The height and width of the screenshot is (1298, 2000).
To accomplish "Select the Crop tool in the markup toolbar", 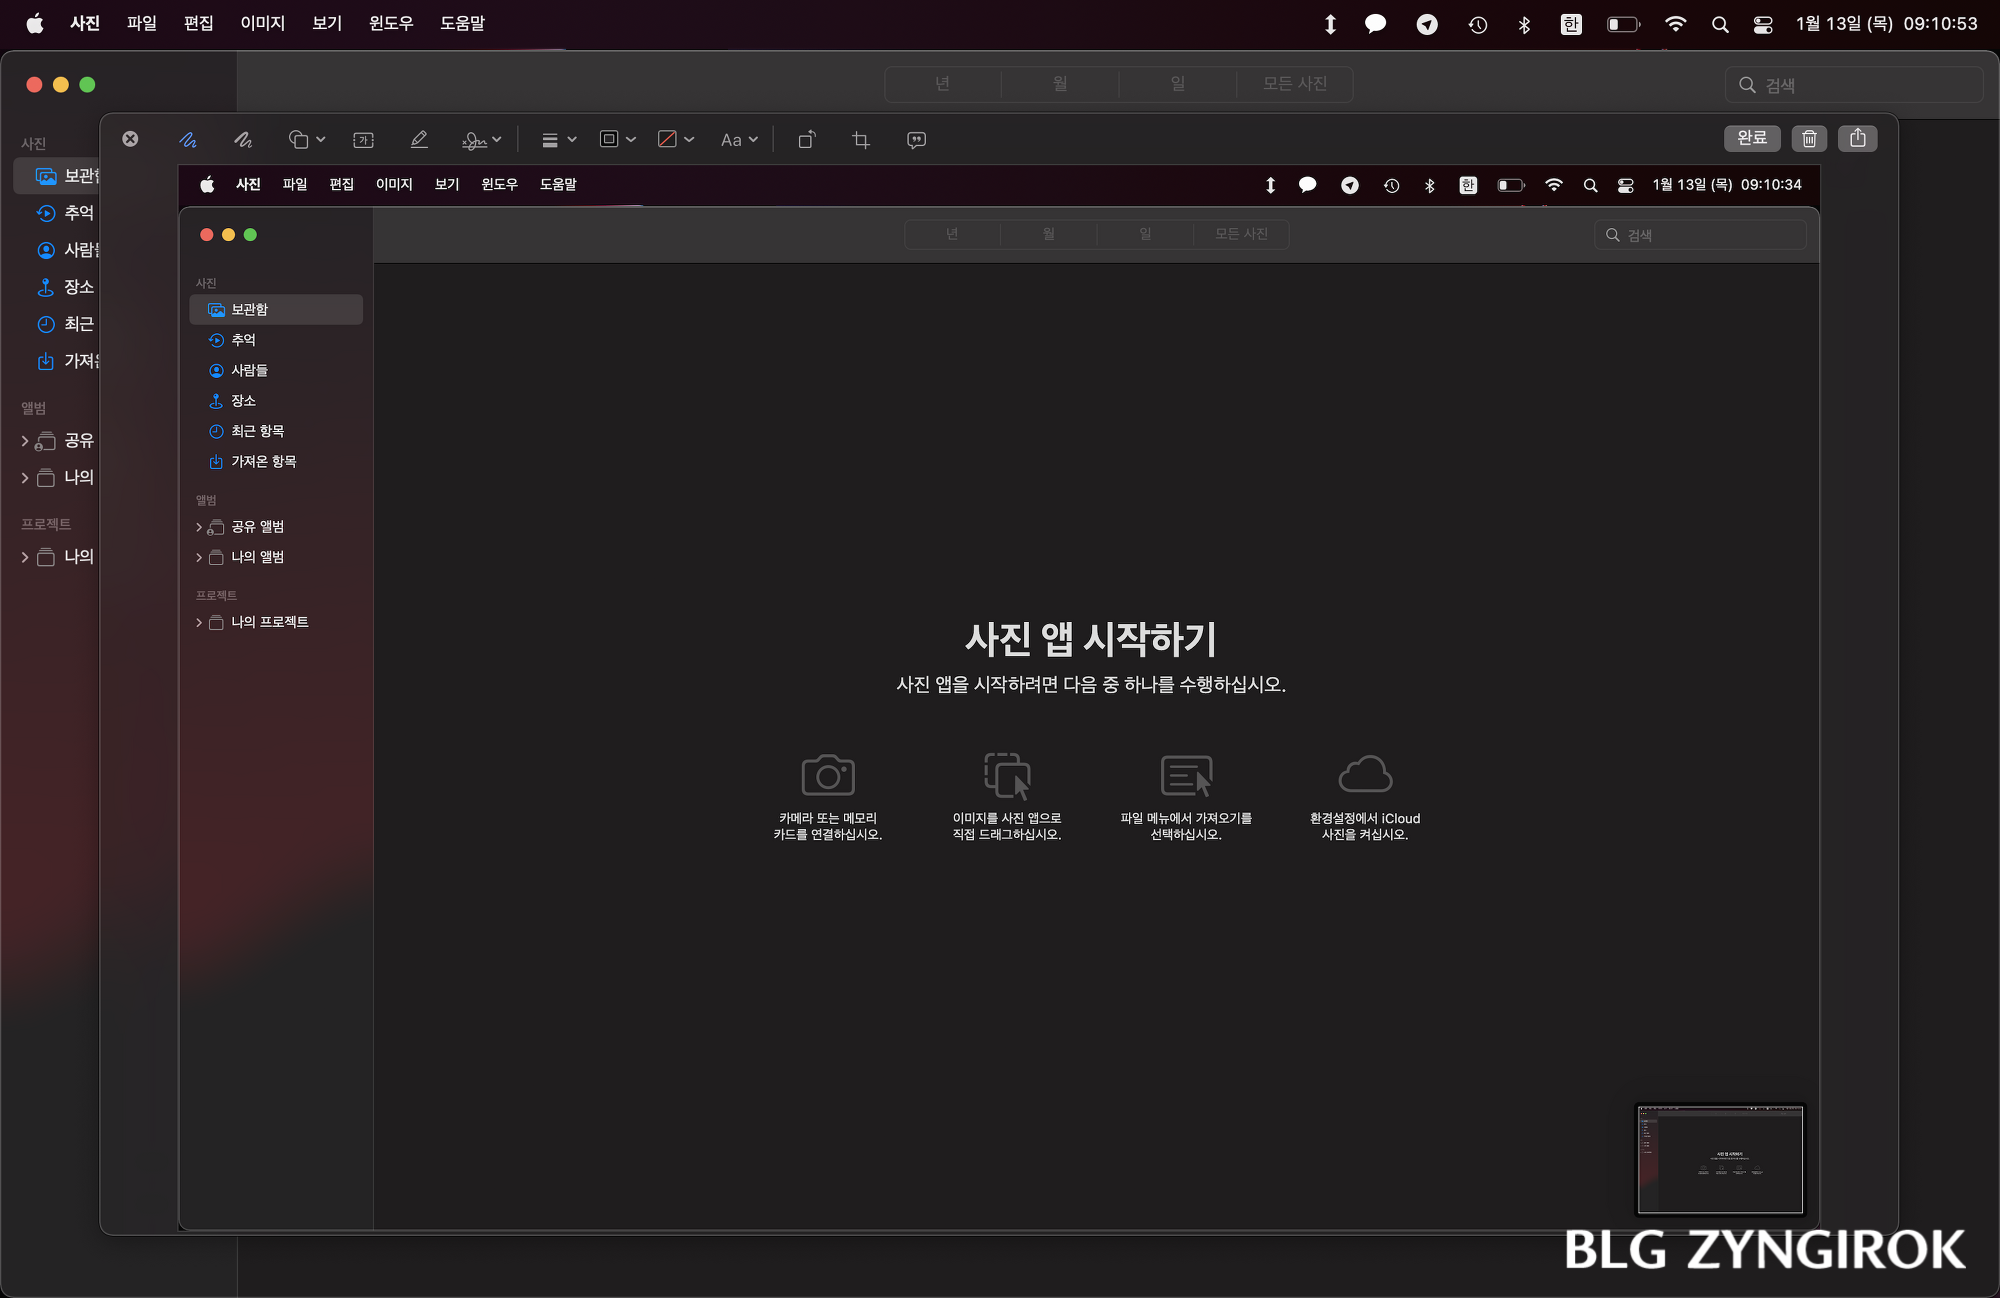I will point(860,139).
